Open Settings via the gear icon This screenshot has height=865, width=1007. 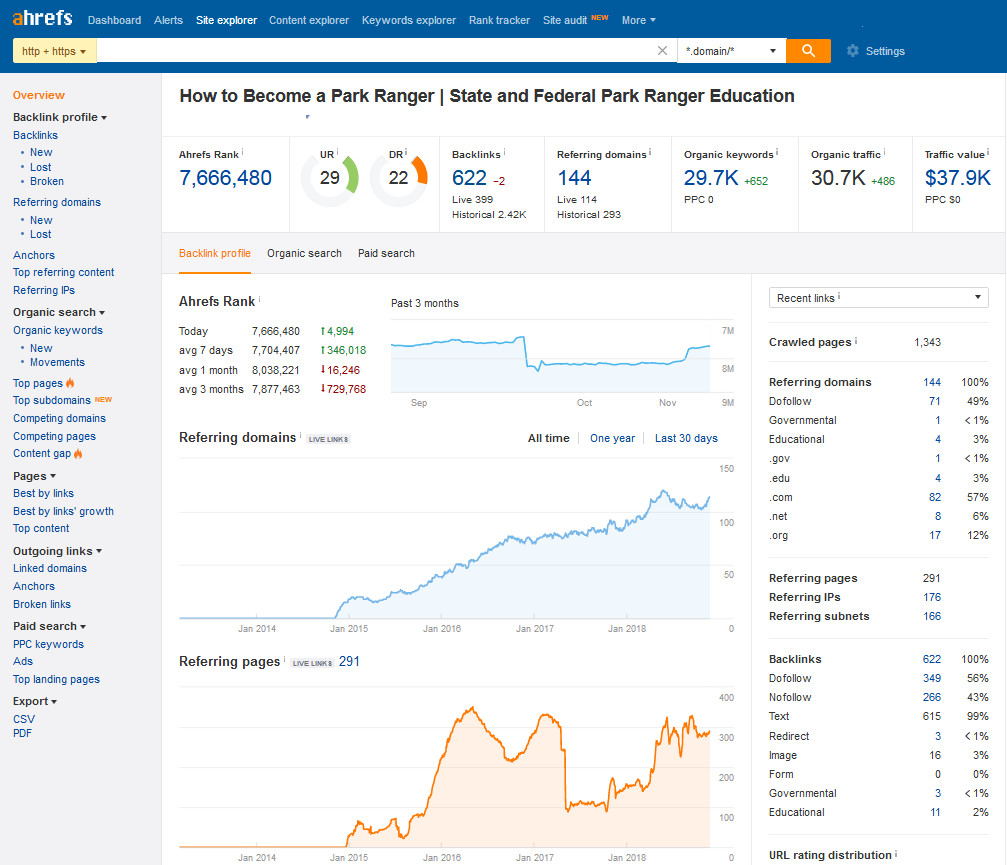[852, 51]
